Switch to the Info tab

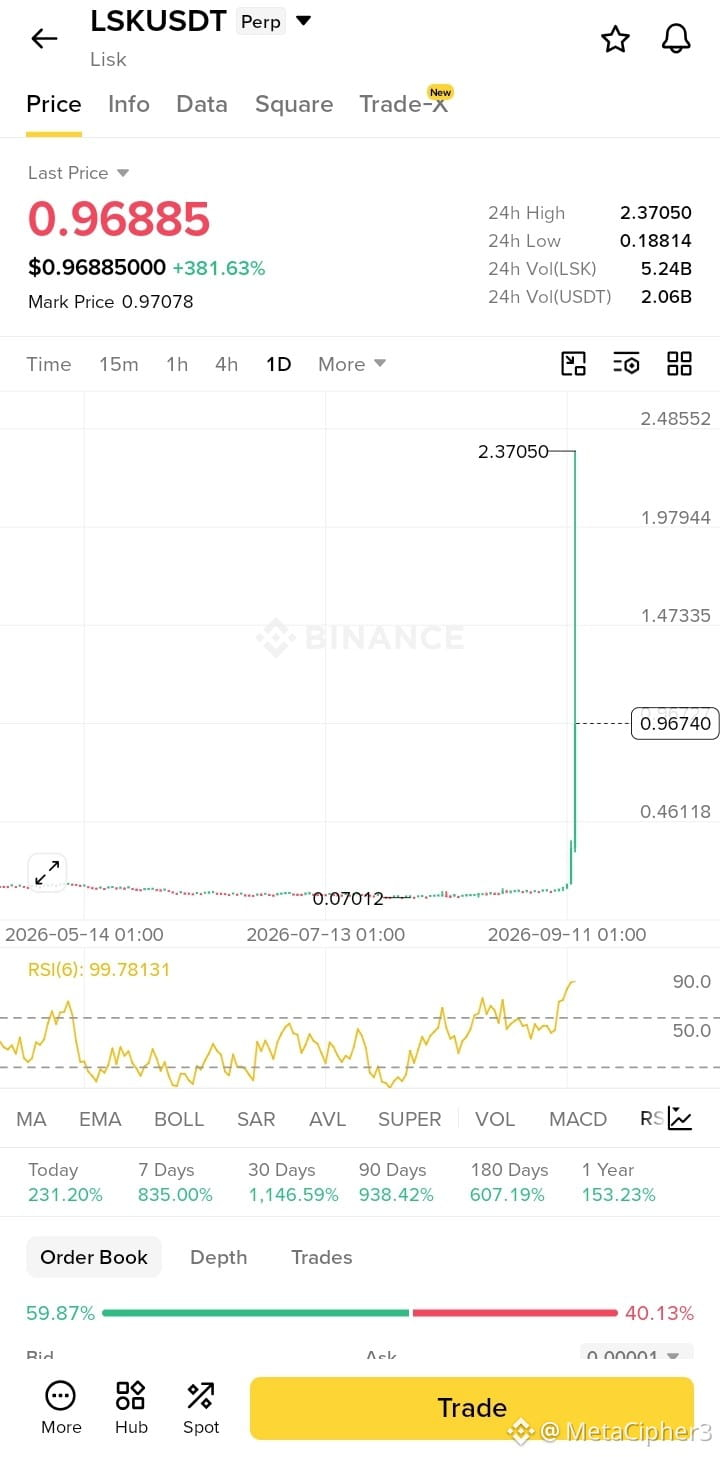click(129, 104)
